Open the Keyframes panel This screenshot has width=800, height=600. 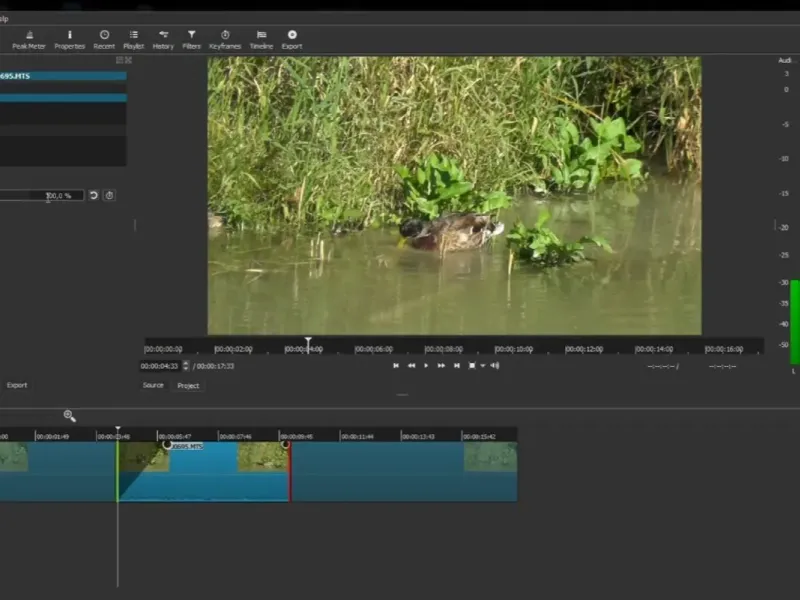pos(224,39)
